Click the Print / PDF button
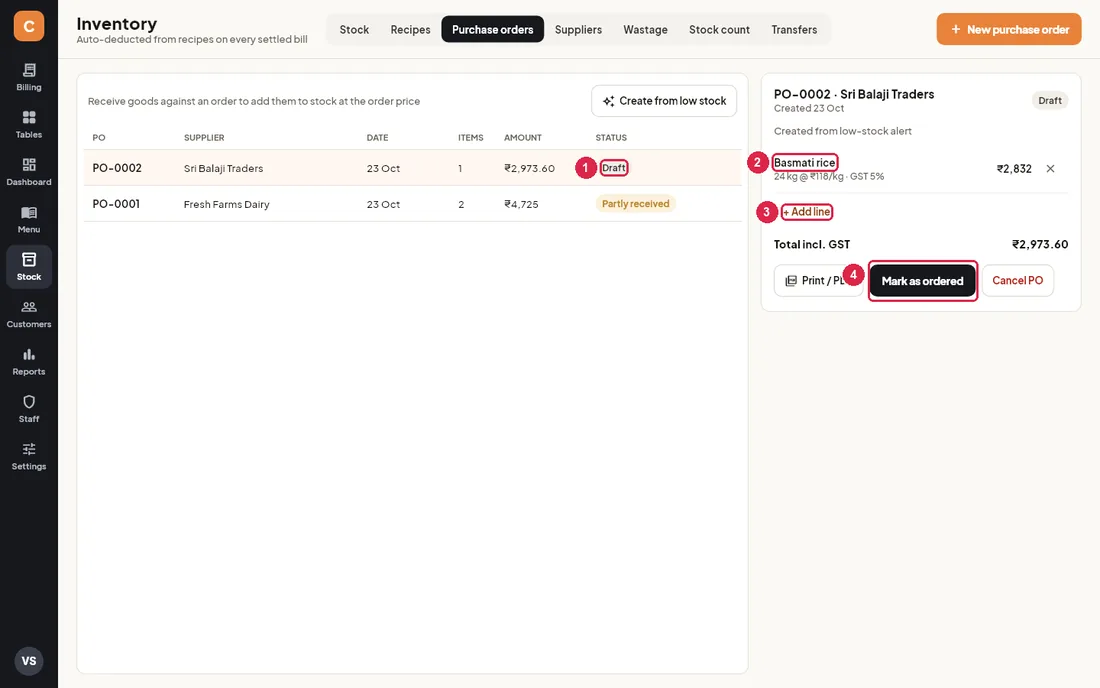This screenshot has height=688, width=1100. [x=818, y=281]
